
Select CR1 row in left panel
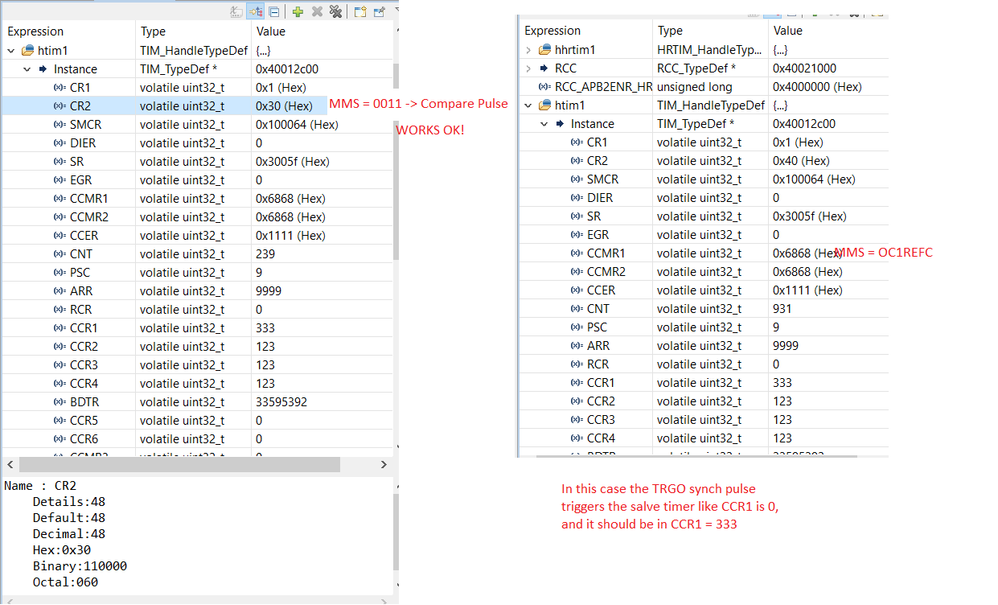pyautogui.click(x=197, y=87)
